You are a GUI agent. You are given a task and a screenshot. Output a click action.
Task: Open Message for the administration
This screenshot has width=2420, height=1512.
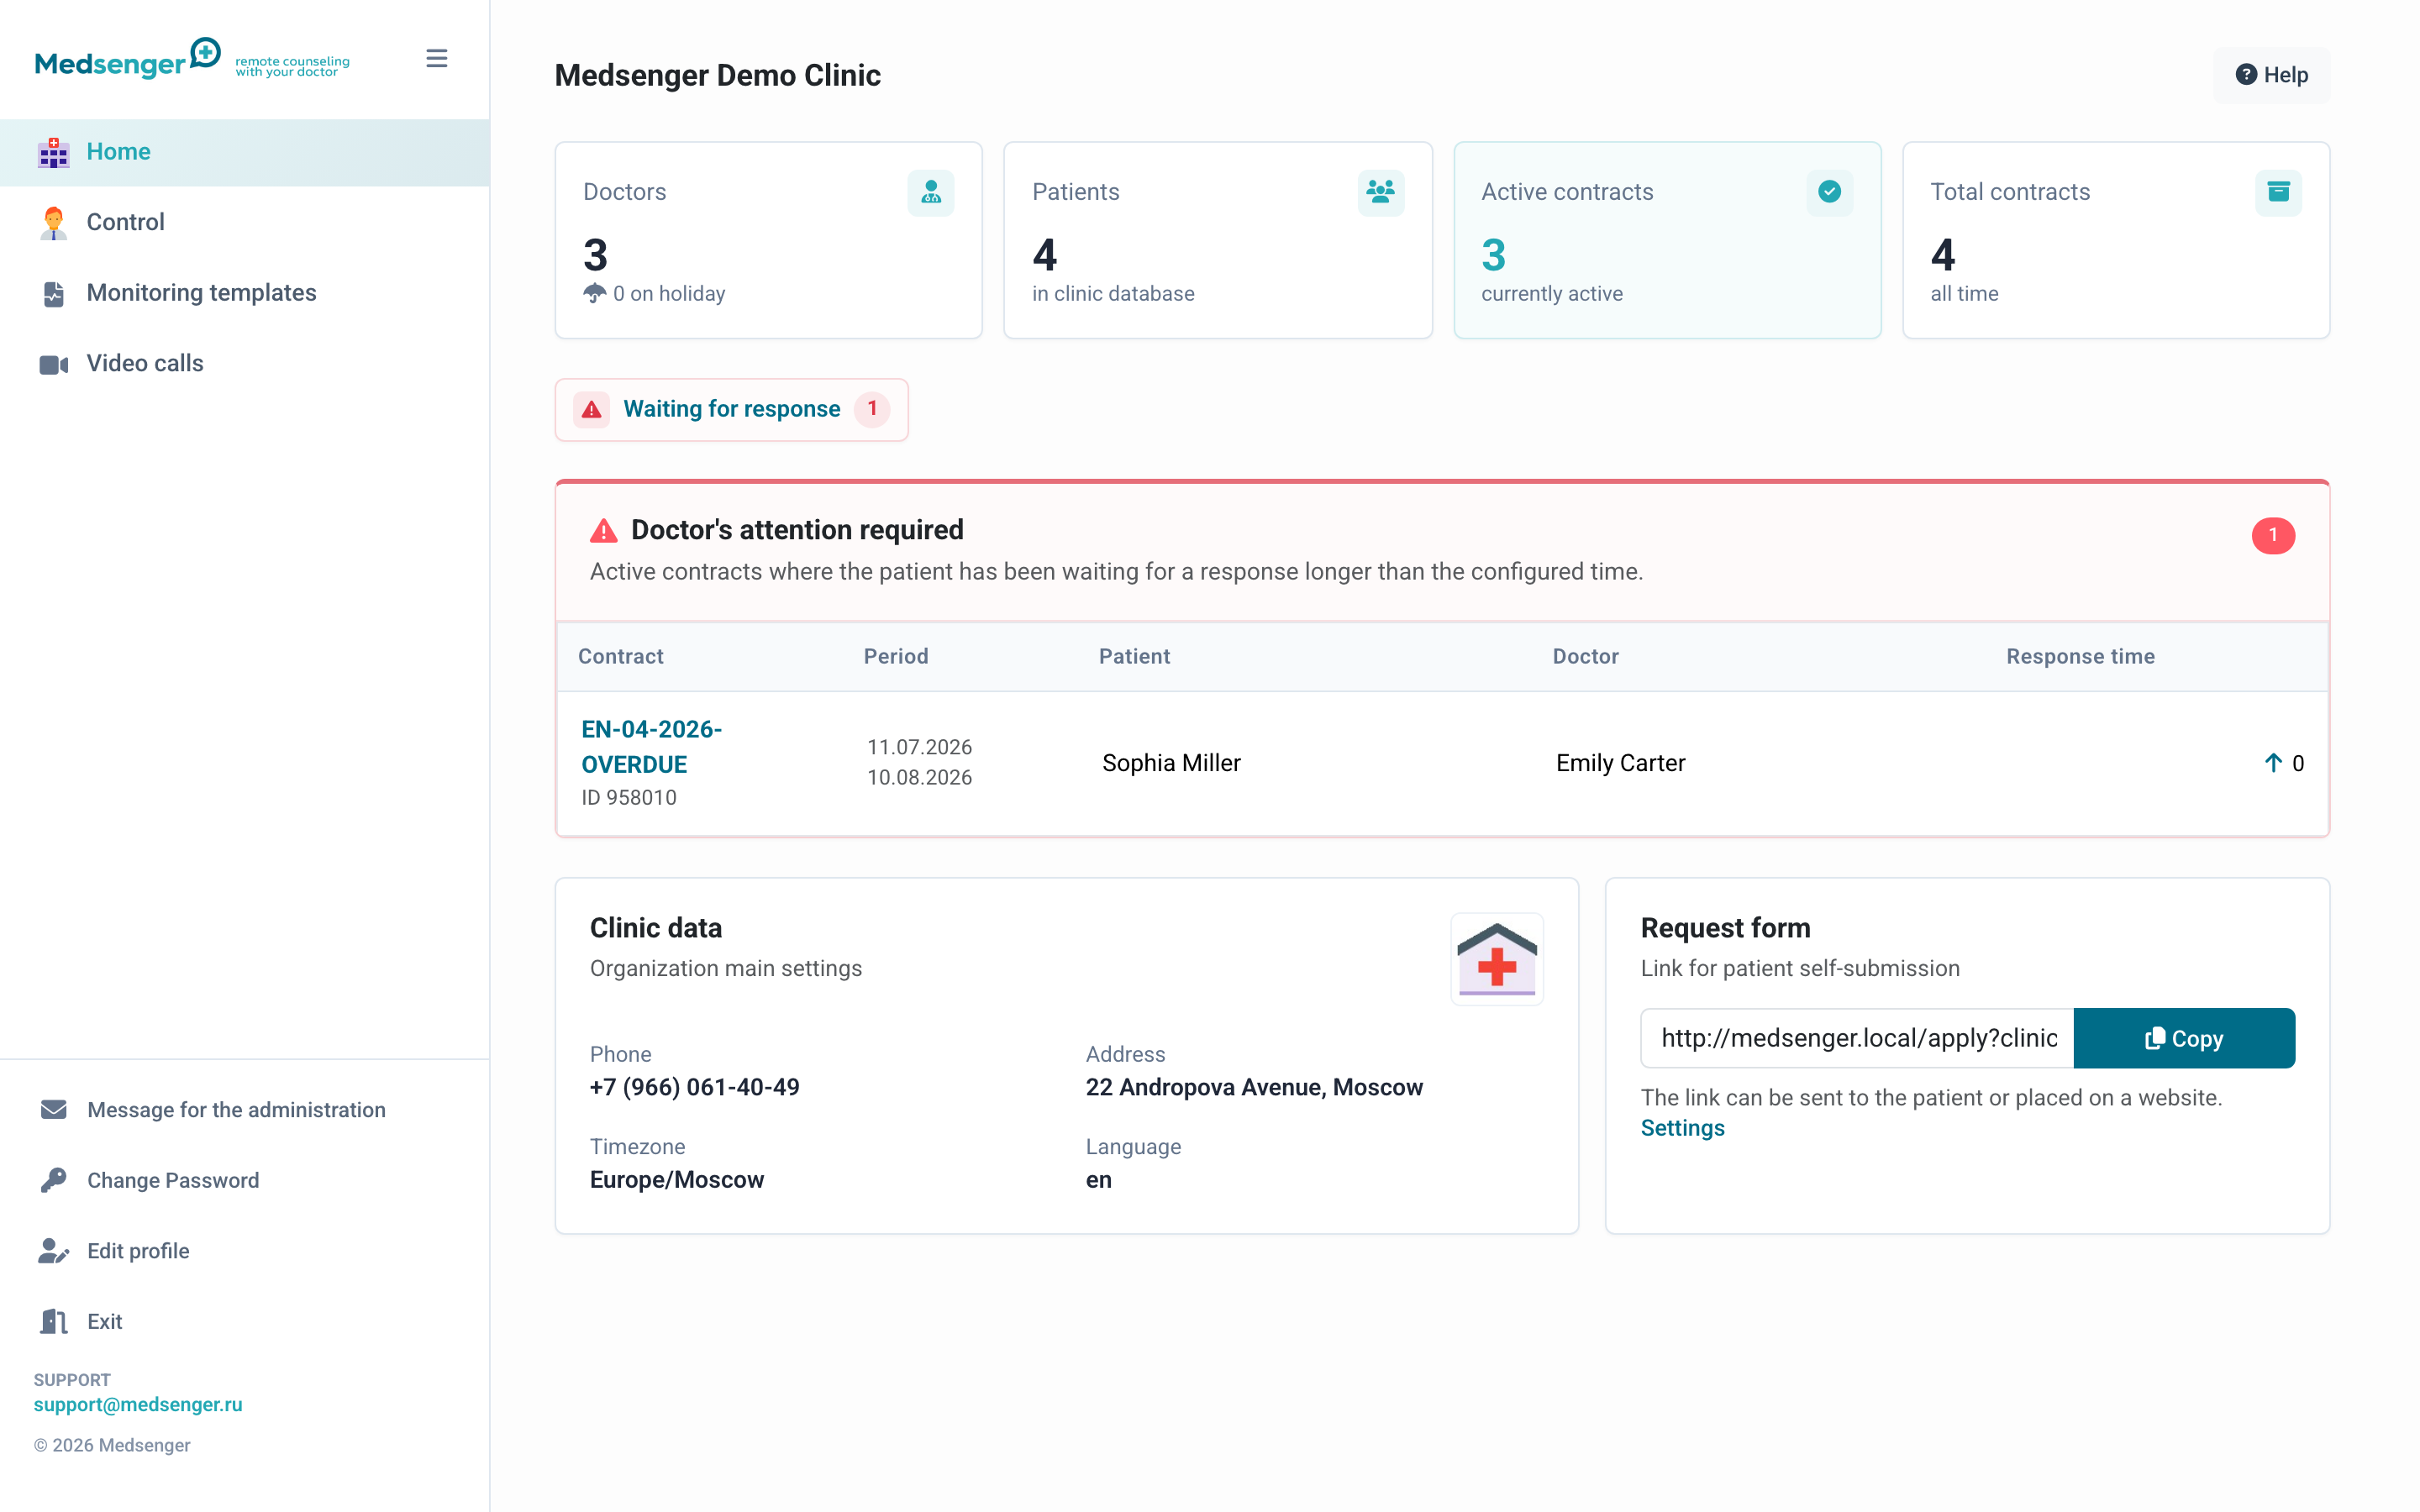(x=245, y=1110)
